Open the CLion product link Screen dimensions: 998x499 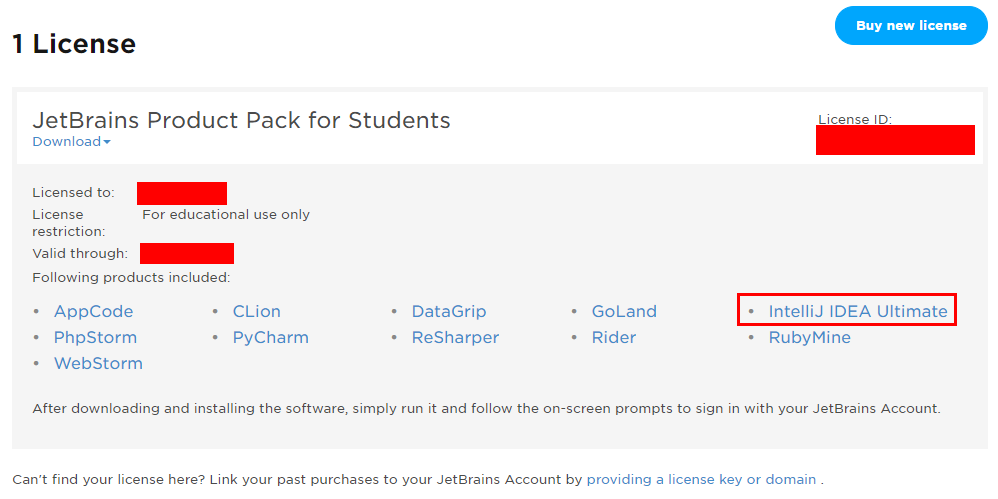(257, 311)
